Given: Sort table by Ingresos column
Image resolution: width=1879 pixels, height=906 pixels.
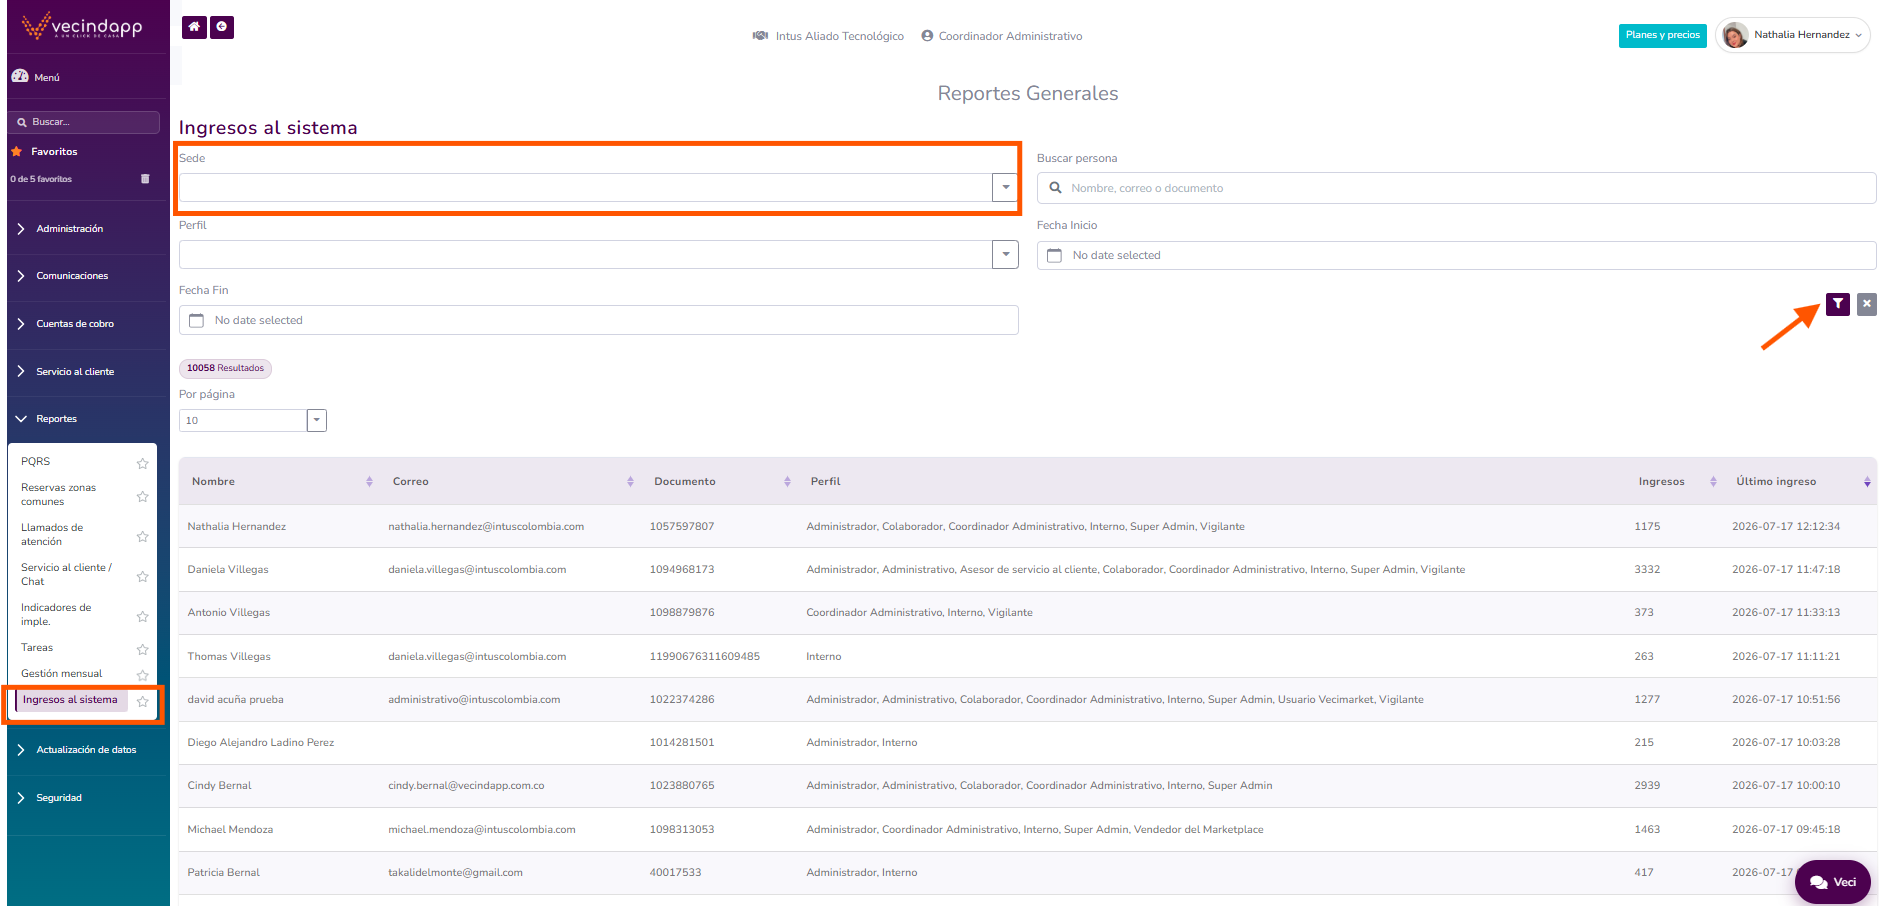Looking at the screenshot, I should [1713, 482].
